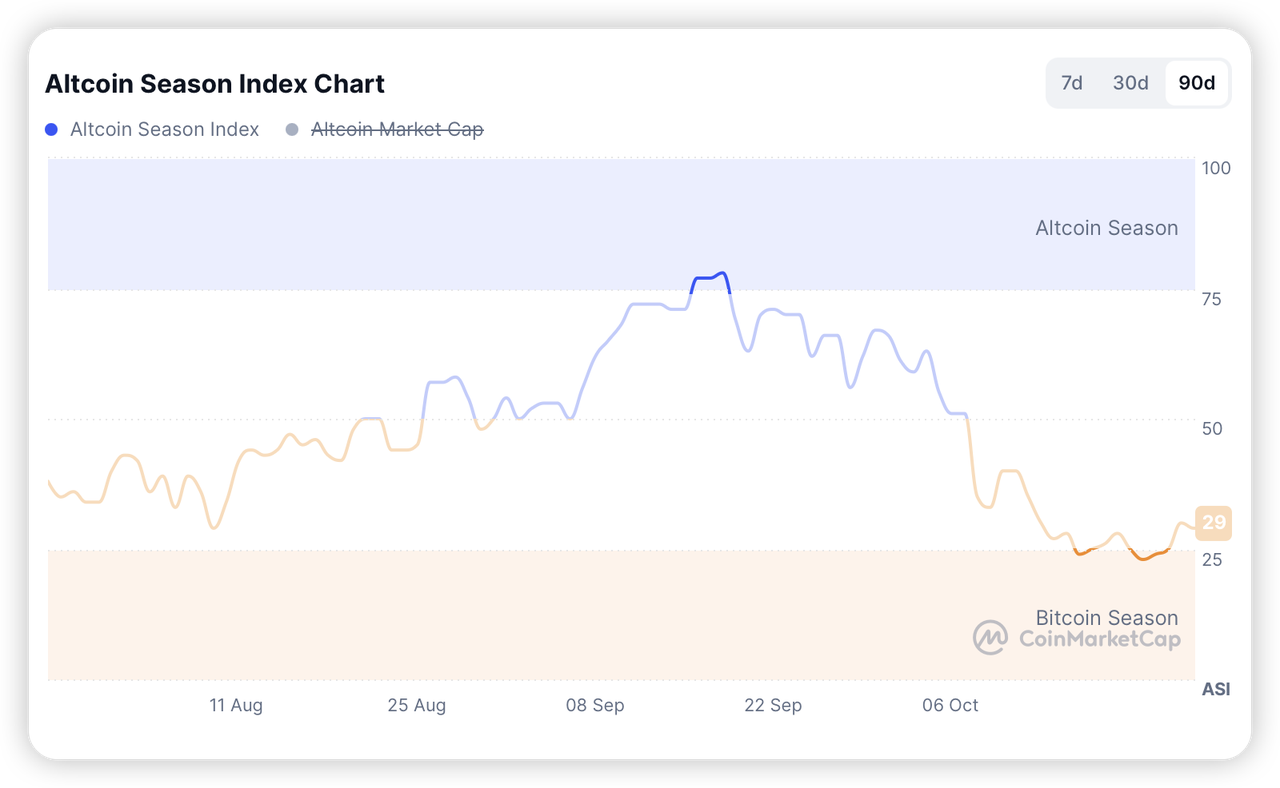
Task: Click the dark blue peak line segment
Action: pyautogui.click(x=710, y=276)
